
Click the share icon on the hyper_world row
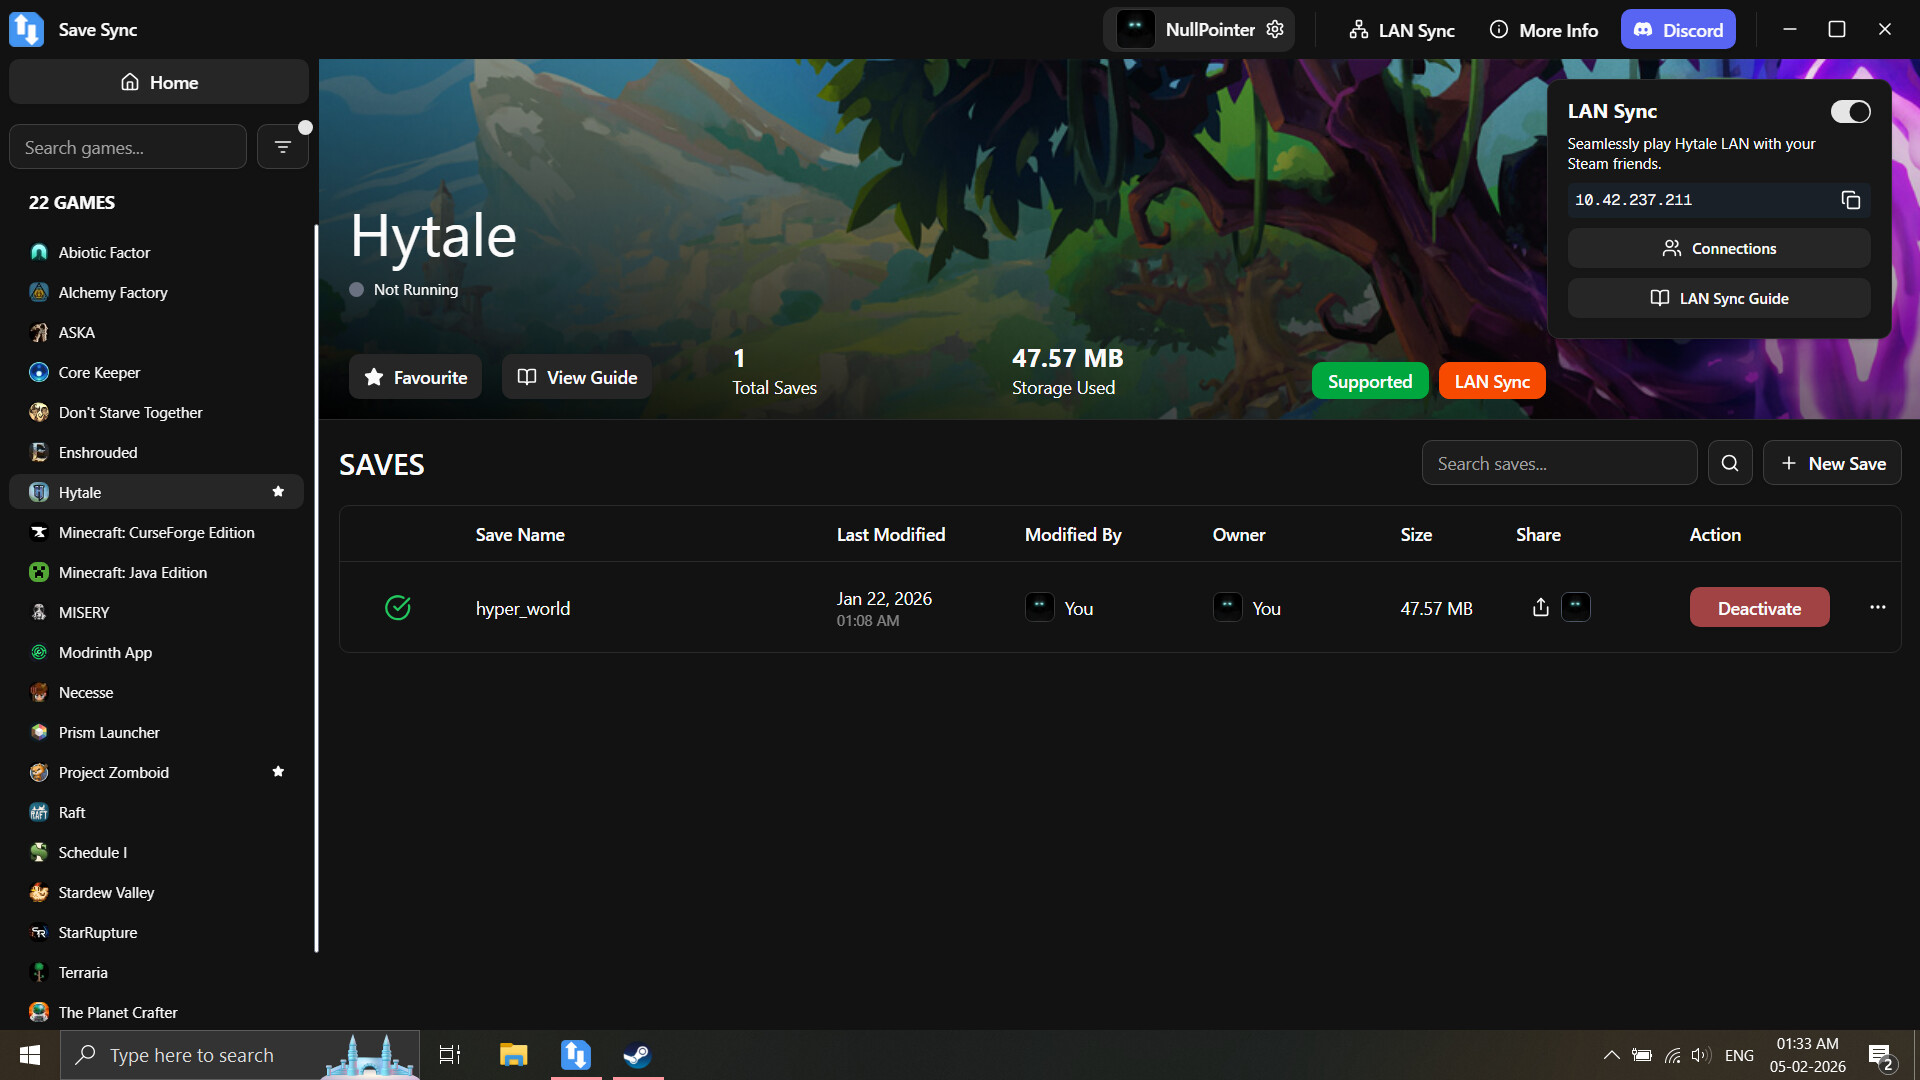[x=1540, y=607]
